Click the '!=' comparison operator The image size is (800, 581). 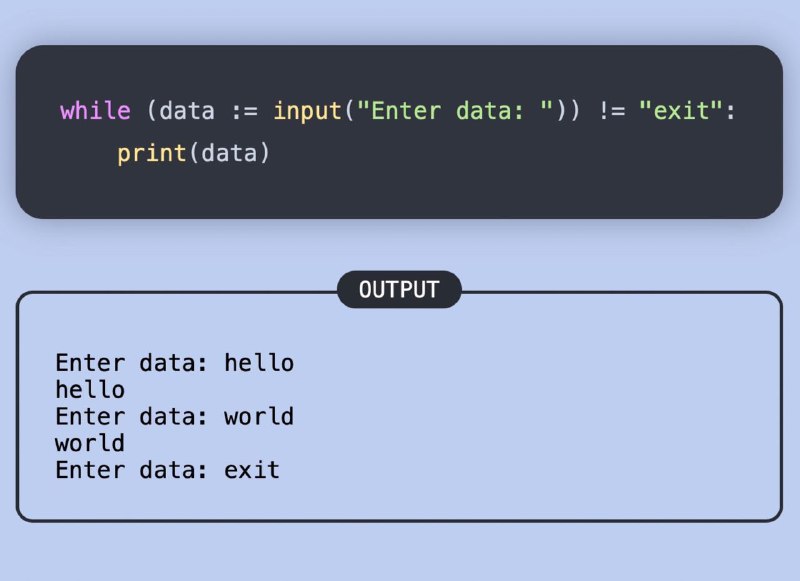tap(612, 111)
